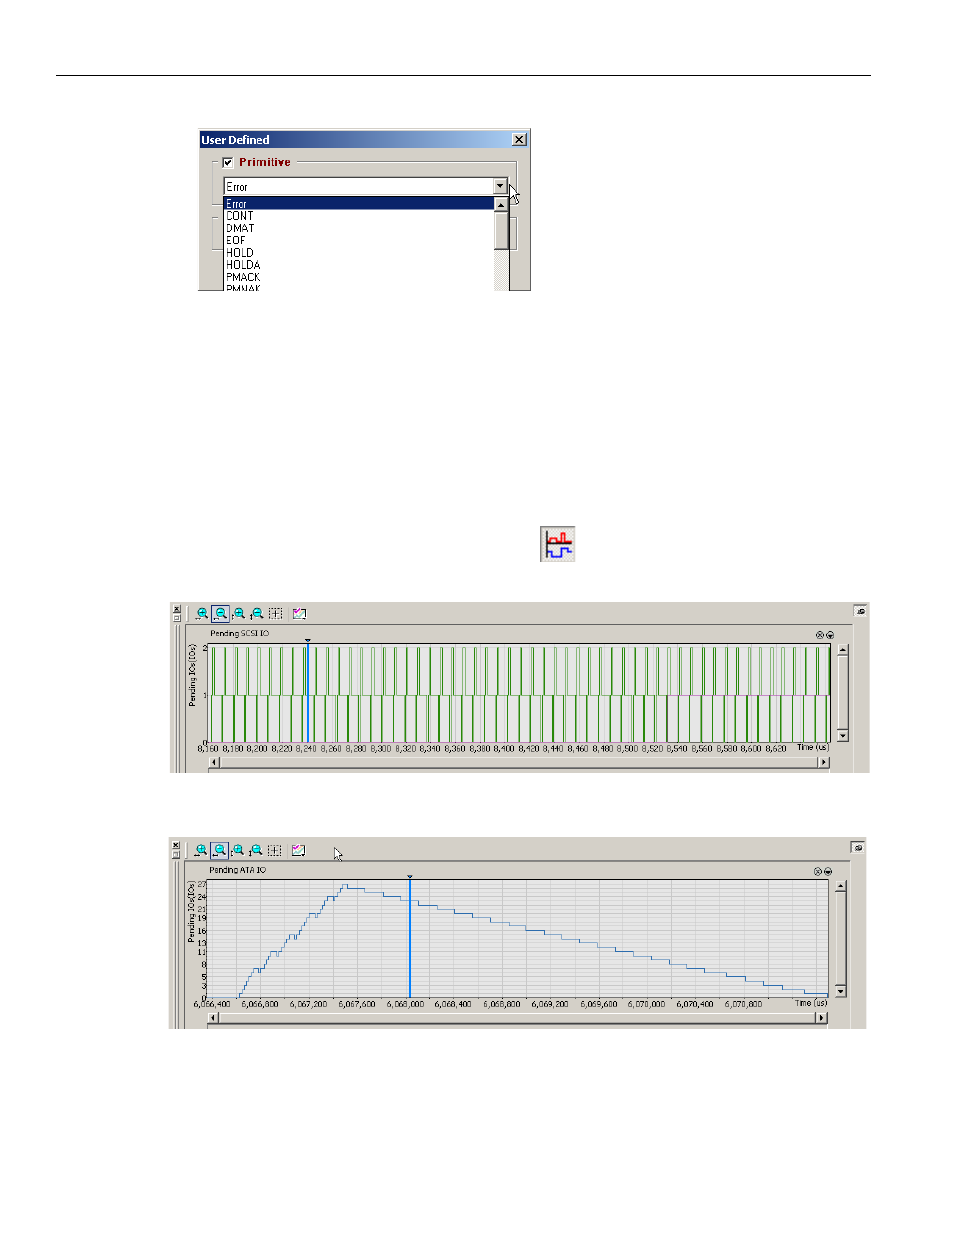The width and height of the screenshot is (954, 1235).
Task: Click the primitive list scroll-up arrow
Action: (x=502, y=204)
